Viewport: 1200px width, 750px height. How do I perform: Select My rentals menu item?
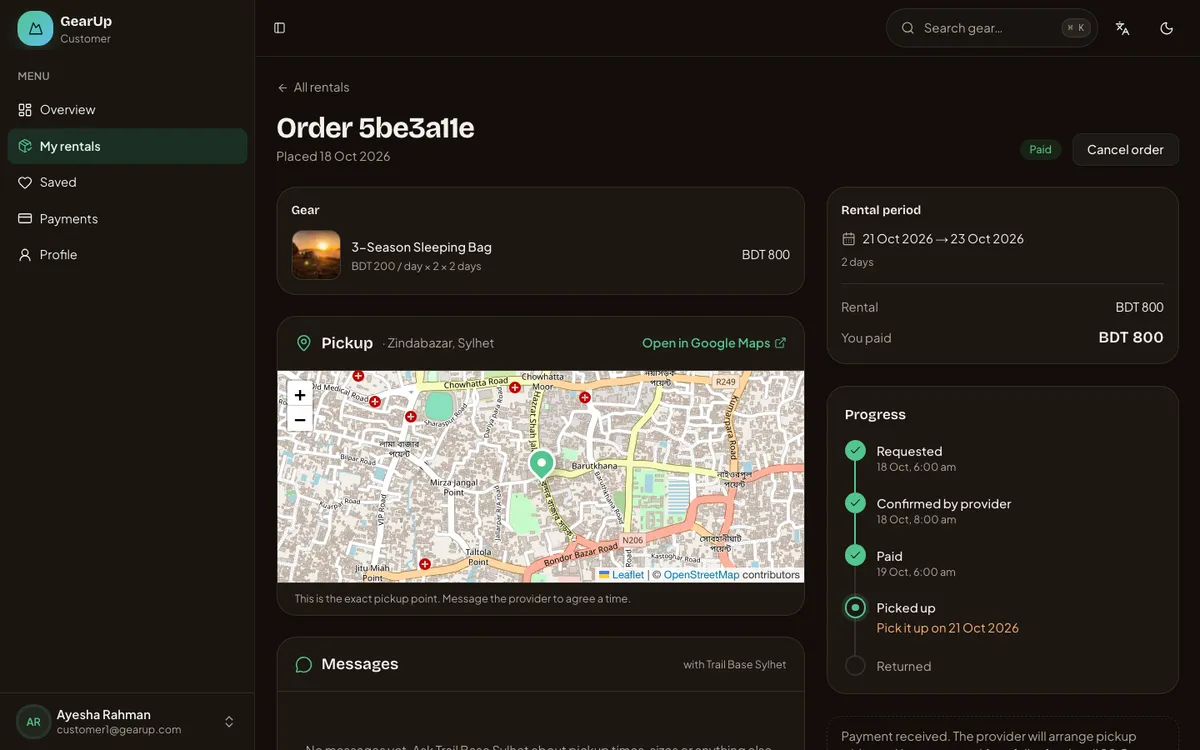point(127,146)
